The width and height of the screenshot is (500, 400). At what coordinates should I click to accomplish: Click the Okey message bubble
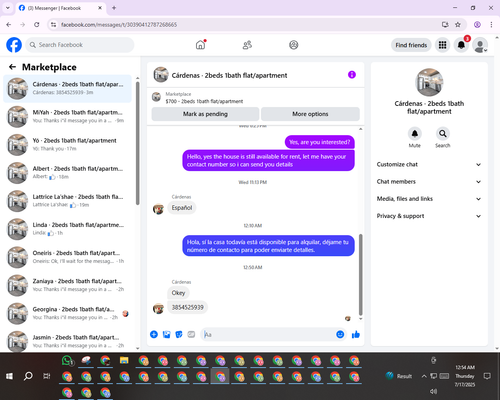[178, 293]
